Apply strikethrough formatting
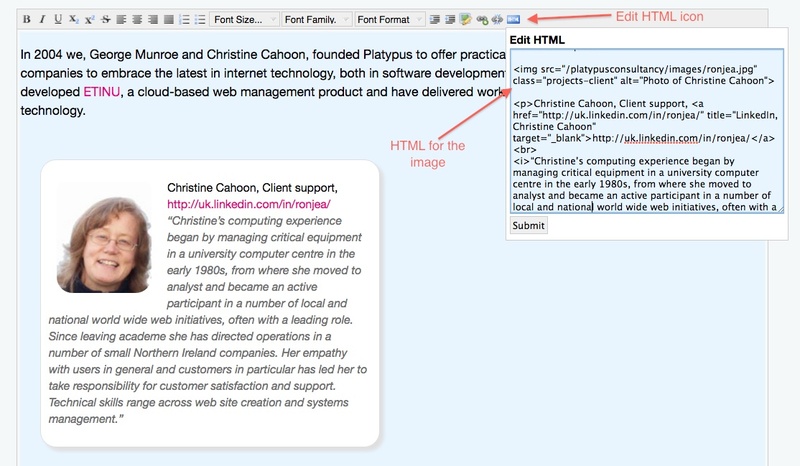This screenshot has width=800, height=466. pos(105,19)
